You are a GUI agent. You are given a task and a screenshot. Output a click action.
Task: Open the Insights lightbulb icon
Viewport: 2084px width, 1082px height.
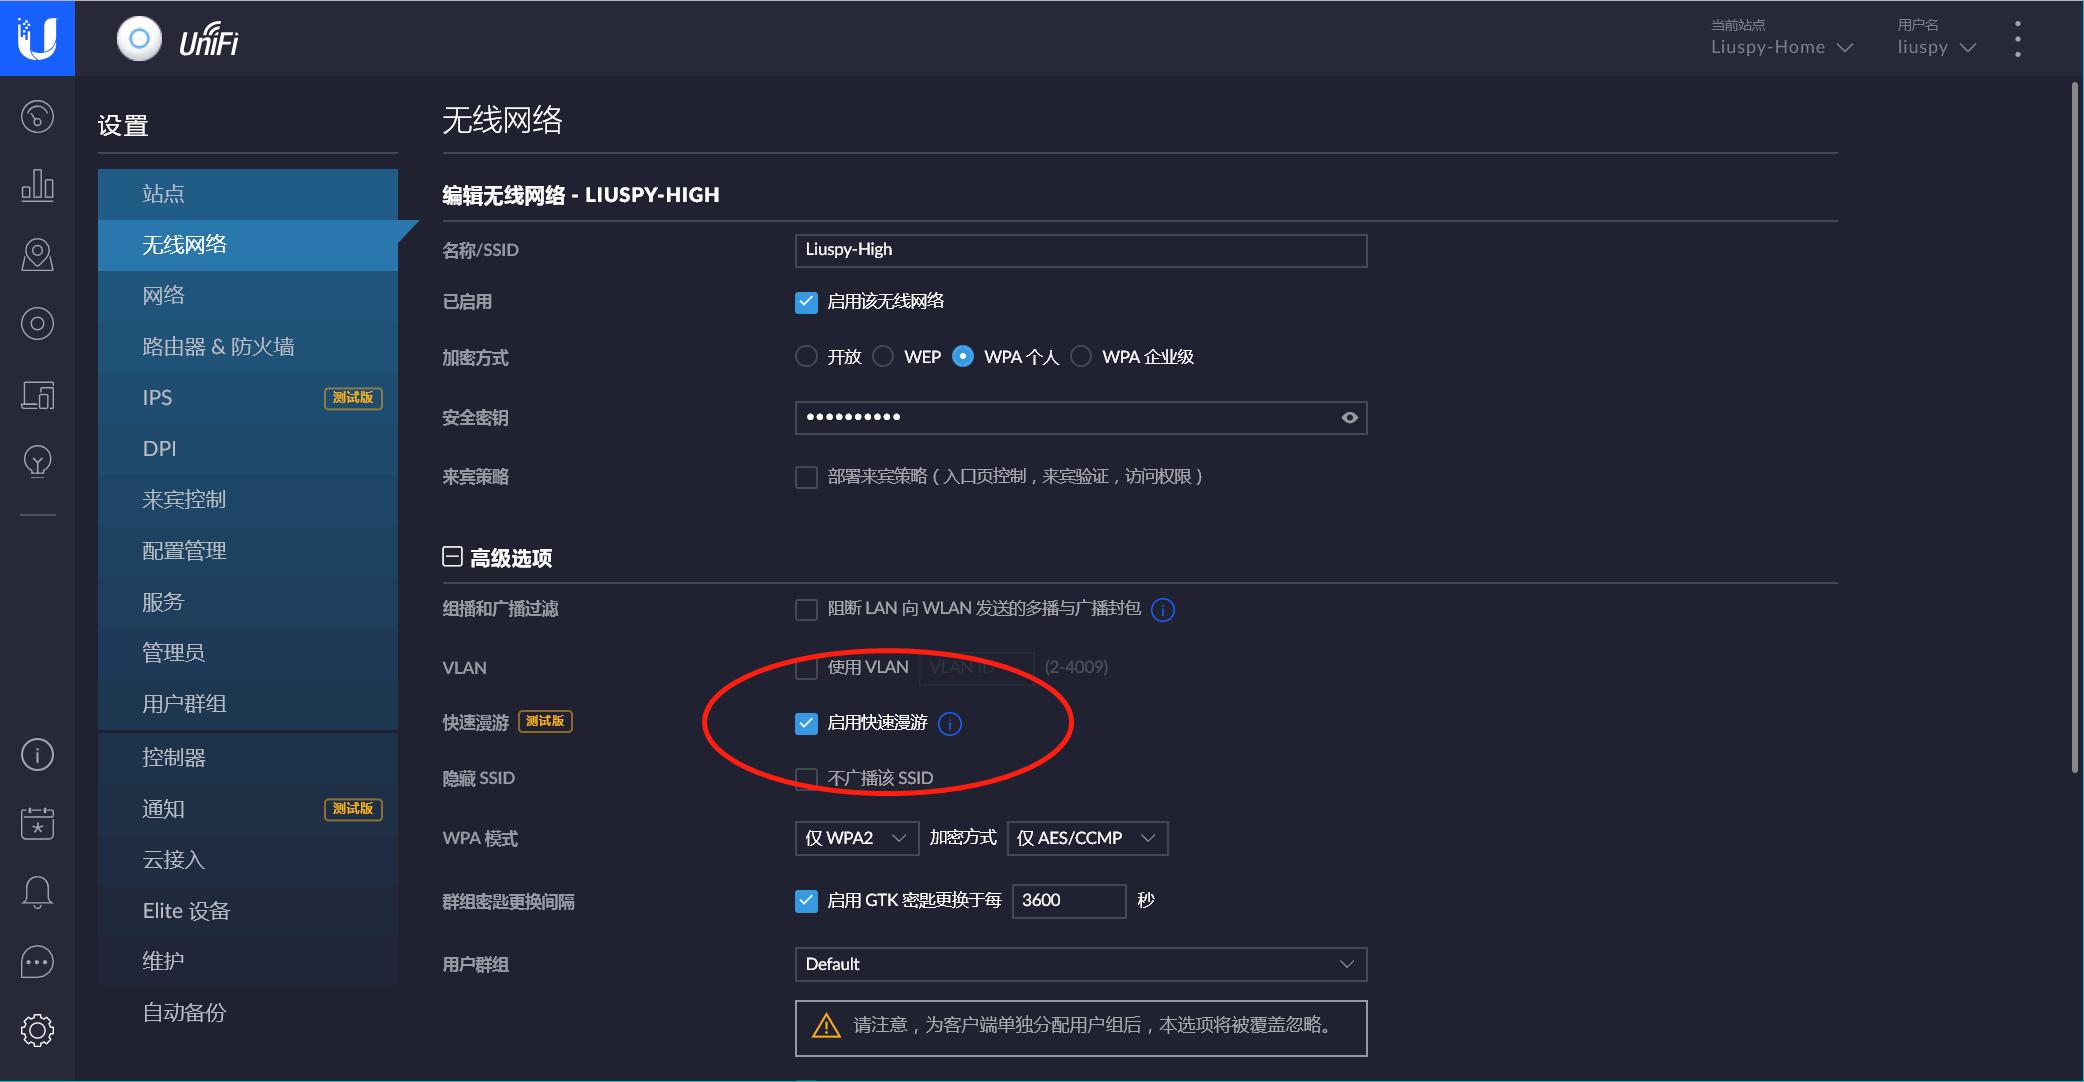click(x=37, y=461)
